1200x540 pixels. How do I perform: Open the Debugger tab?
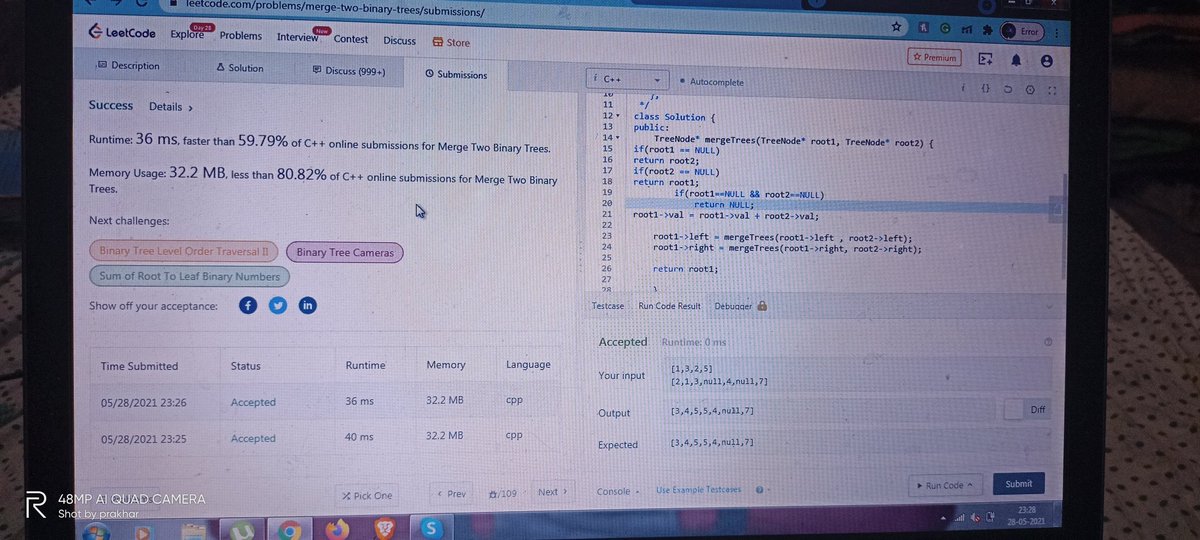coord(740,306)
